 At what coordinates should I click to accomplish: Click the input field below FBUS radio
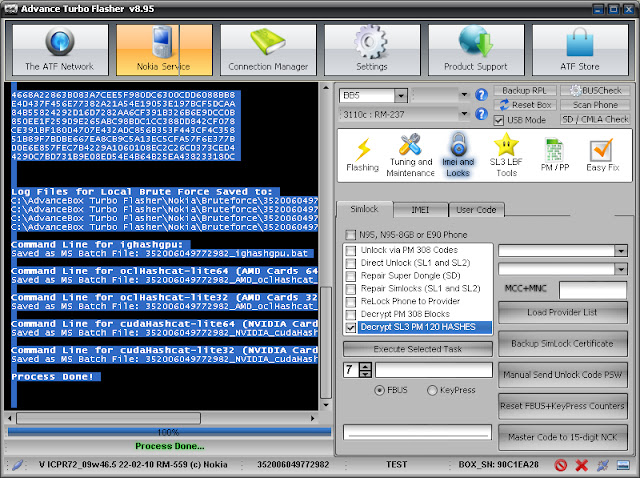418,432
